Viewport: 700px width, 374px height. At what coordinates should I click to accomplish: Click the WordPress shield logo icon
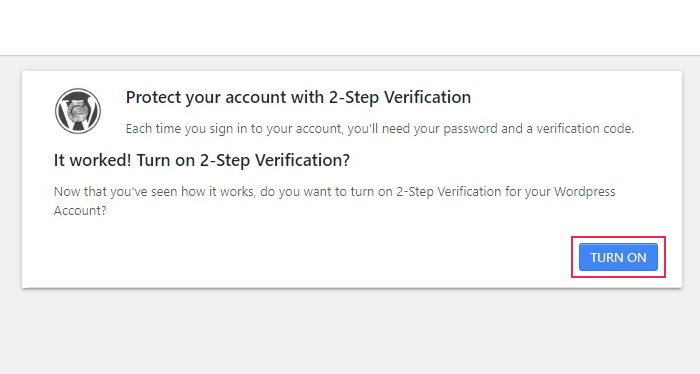78,111
